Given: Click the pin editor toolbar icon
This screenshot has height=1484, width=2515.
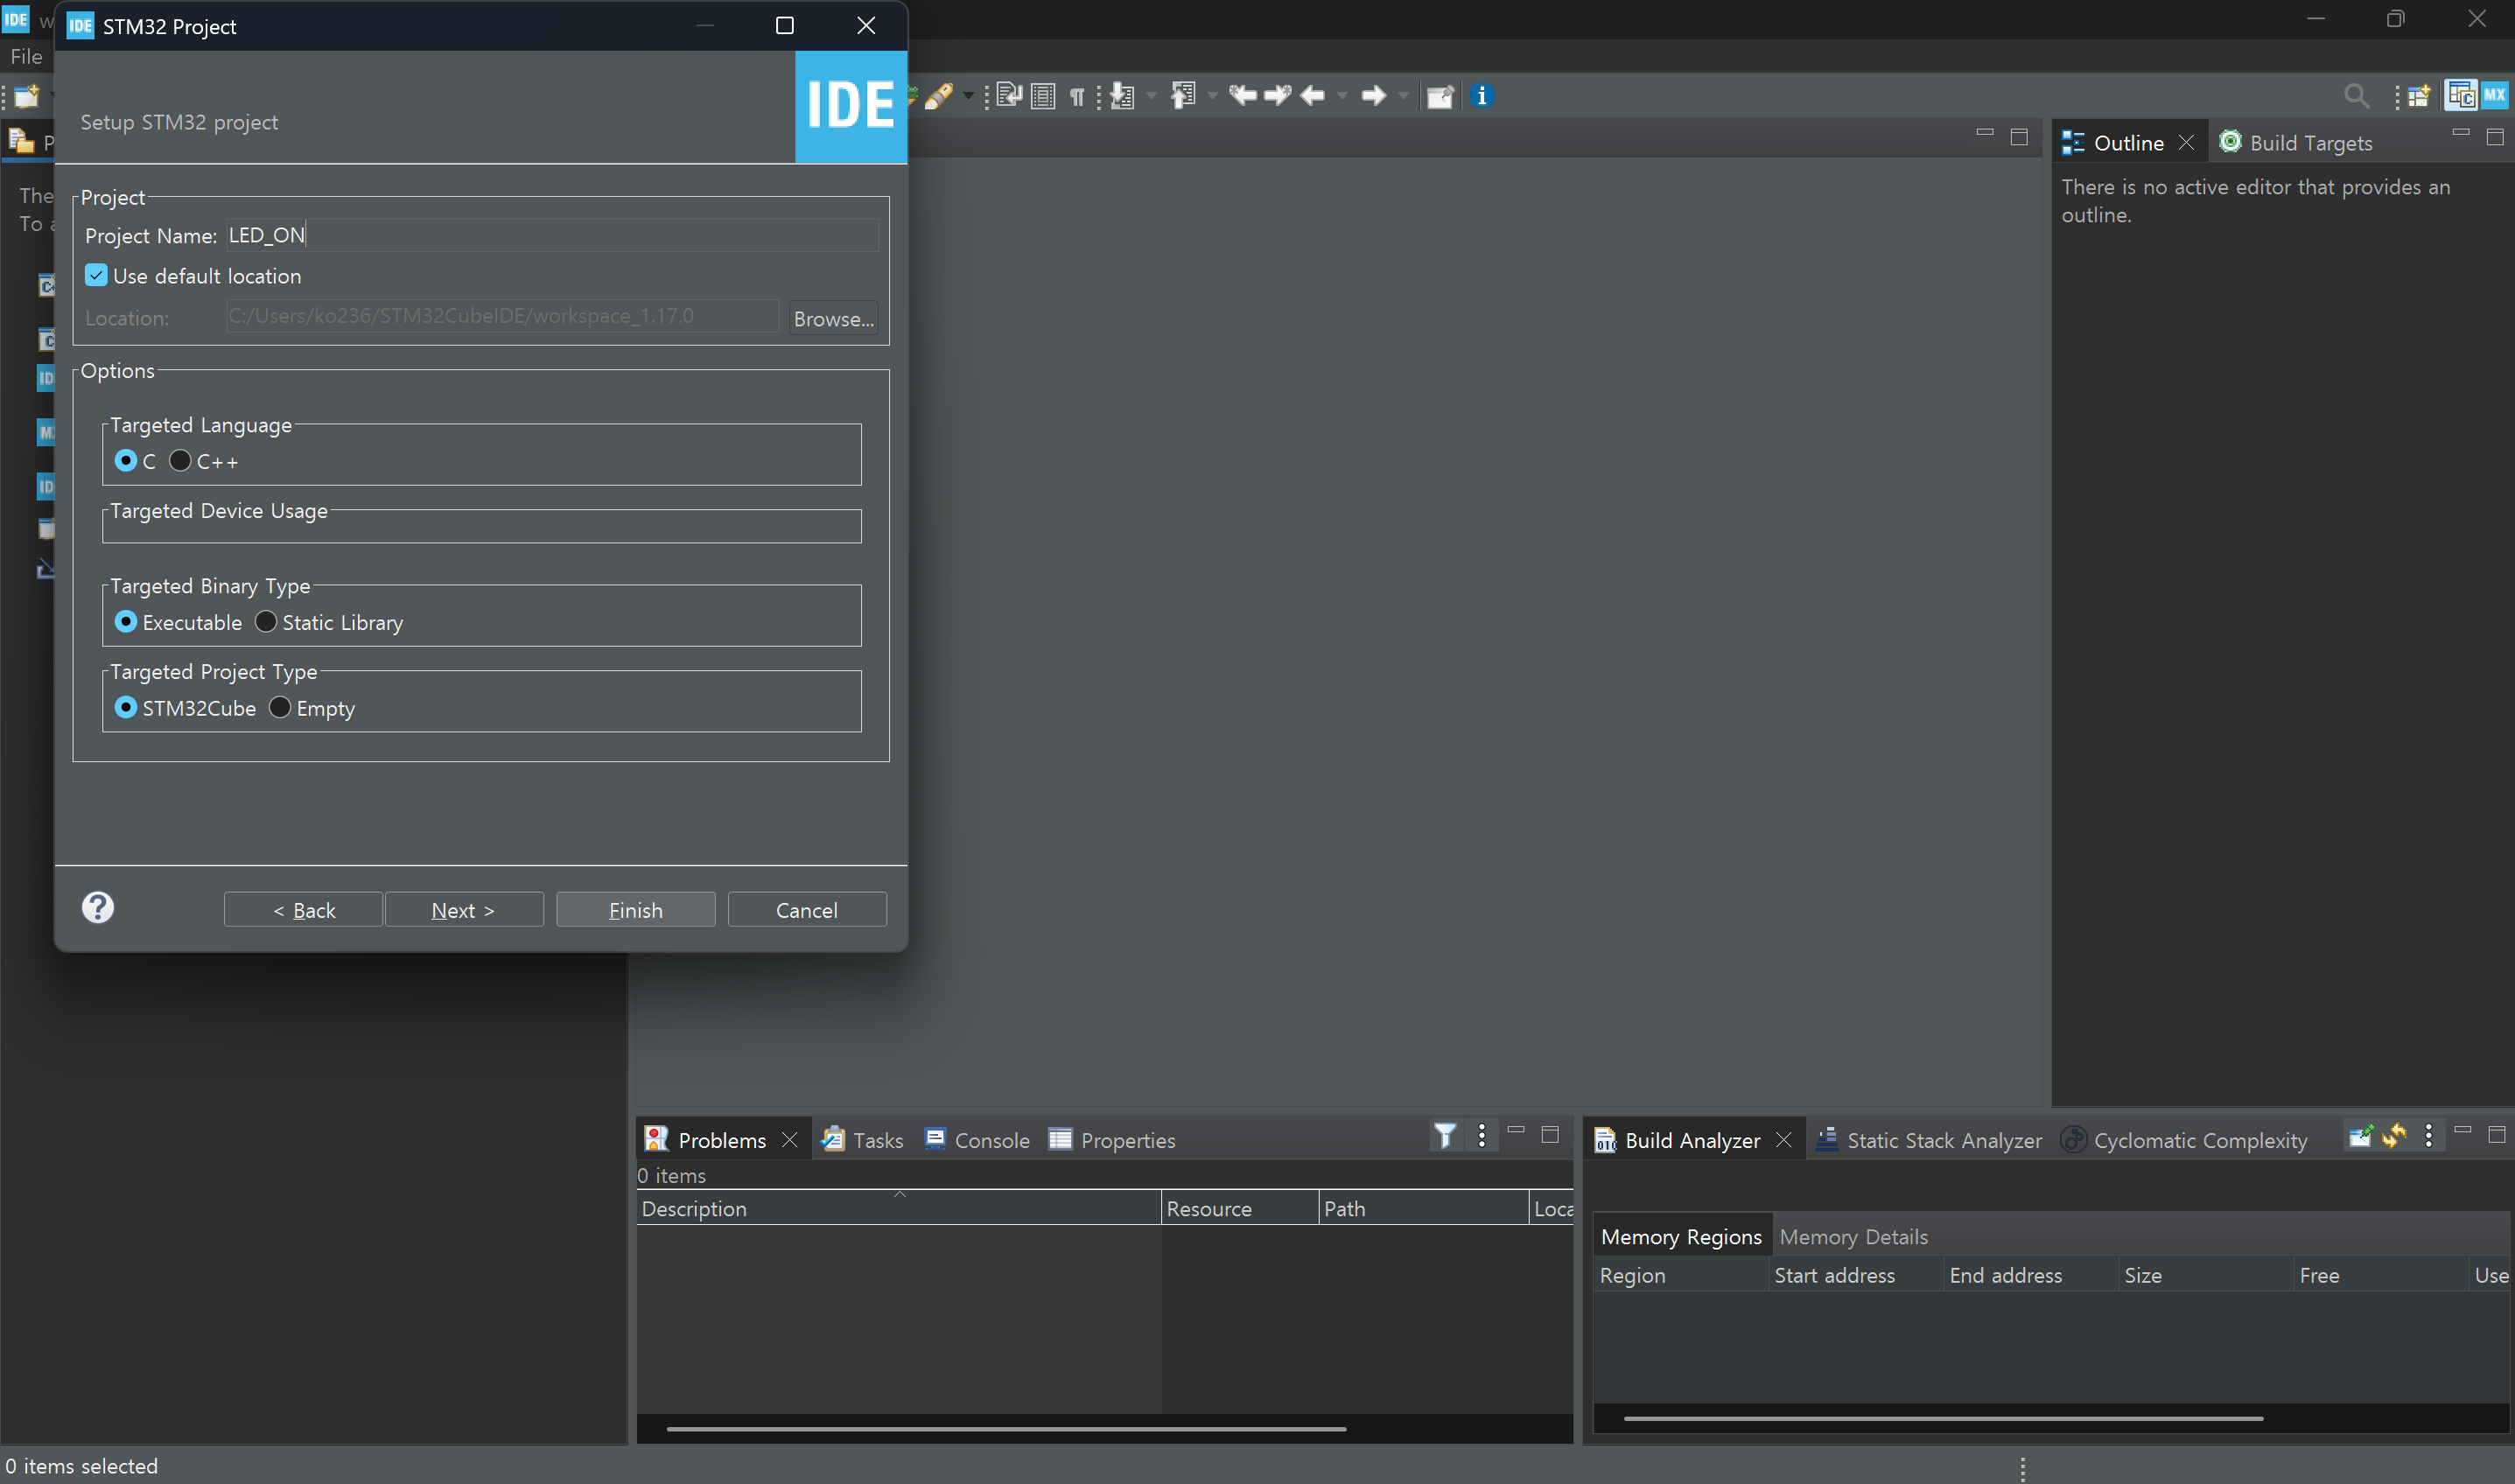Looking at the screenshot, I should click(1440, 96).
